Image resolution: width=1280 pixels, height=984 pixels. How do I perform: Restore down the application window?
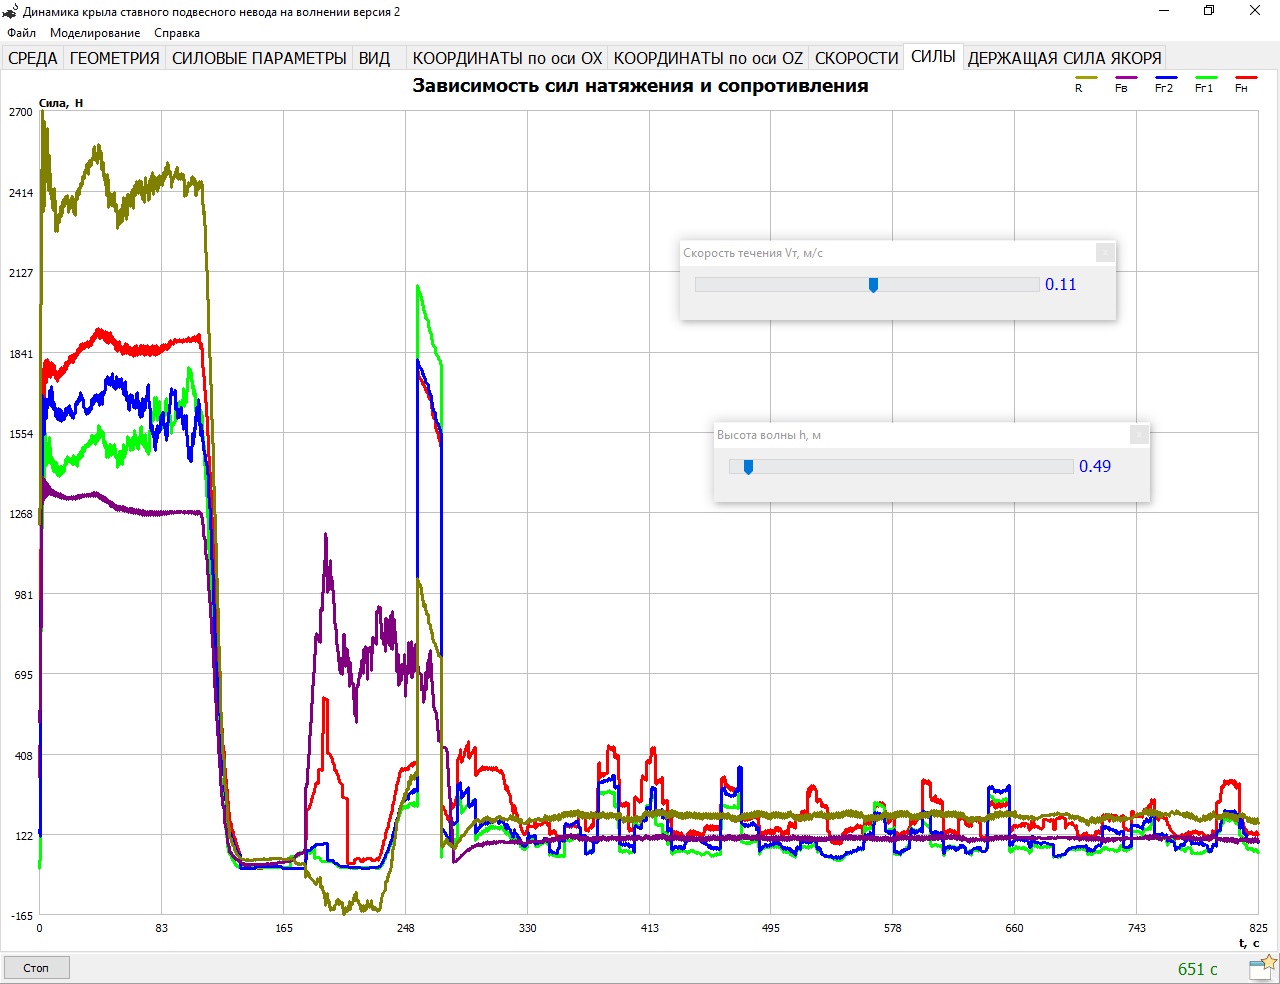(x=1209, y=11)
